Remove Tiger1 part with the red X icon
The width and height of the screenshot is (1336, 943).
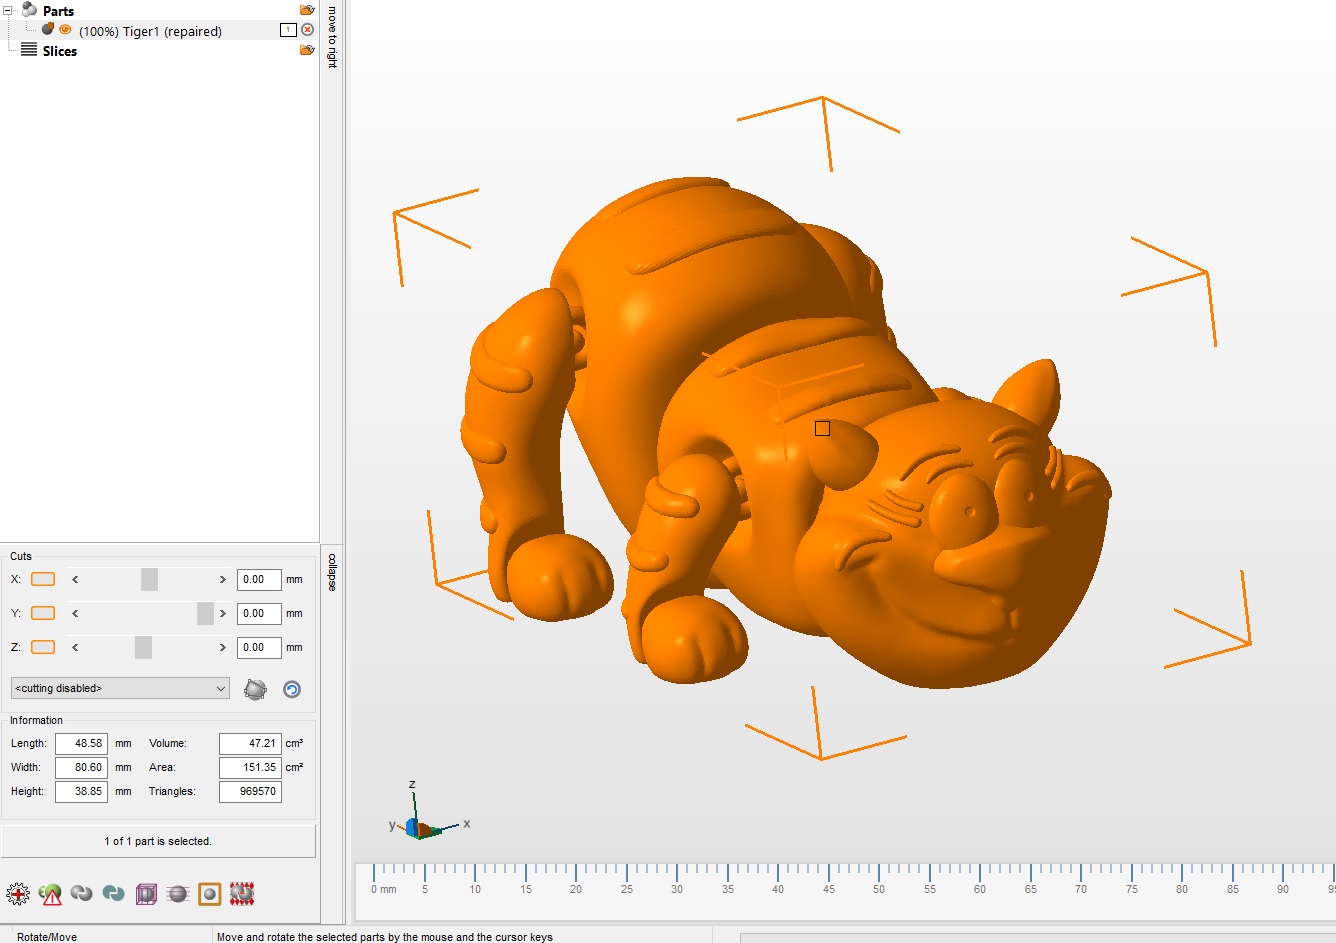(x=308, y=30)
